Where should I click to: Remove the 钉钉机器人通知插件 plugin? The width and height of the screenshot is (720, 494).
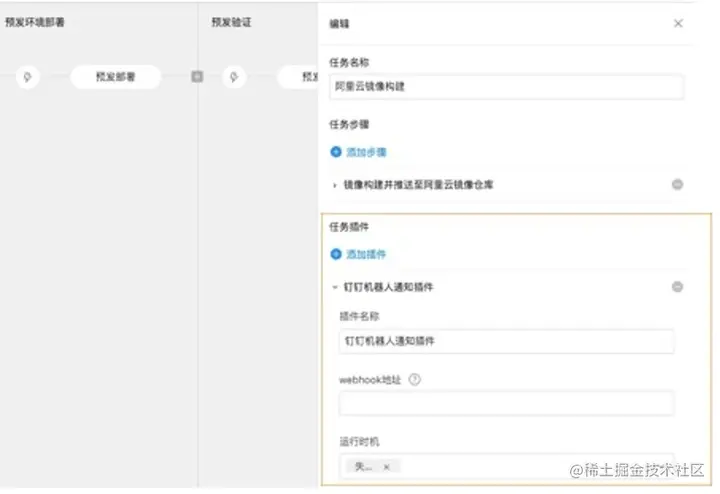click(x=677, y=287)
